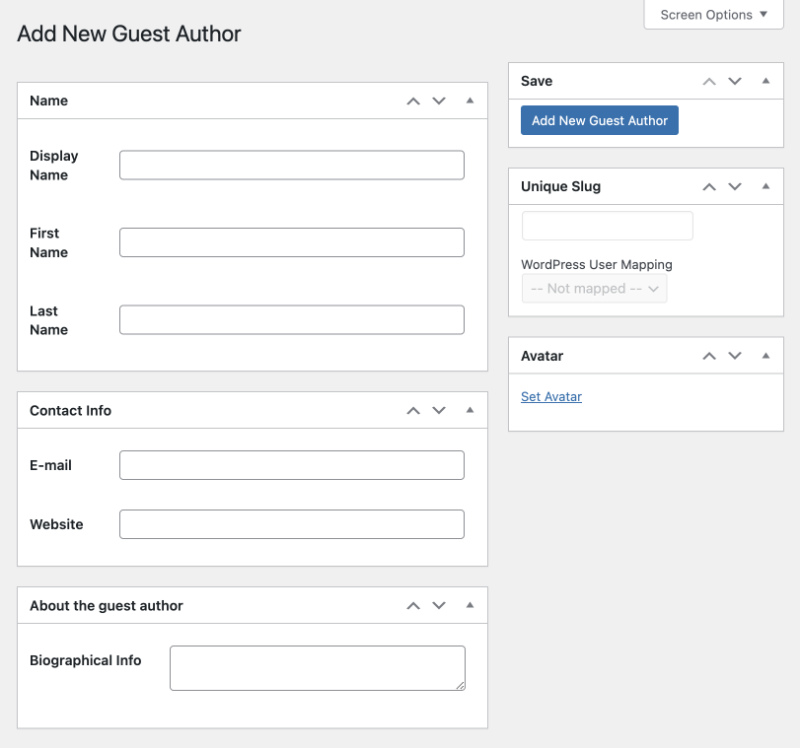Click inside the Display Name field
The width and height of the screenshot is (800, 748).
coord(291,164)
